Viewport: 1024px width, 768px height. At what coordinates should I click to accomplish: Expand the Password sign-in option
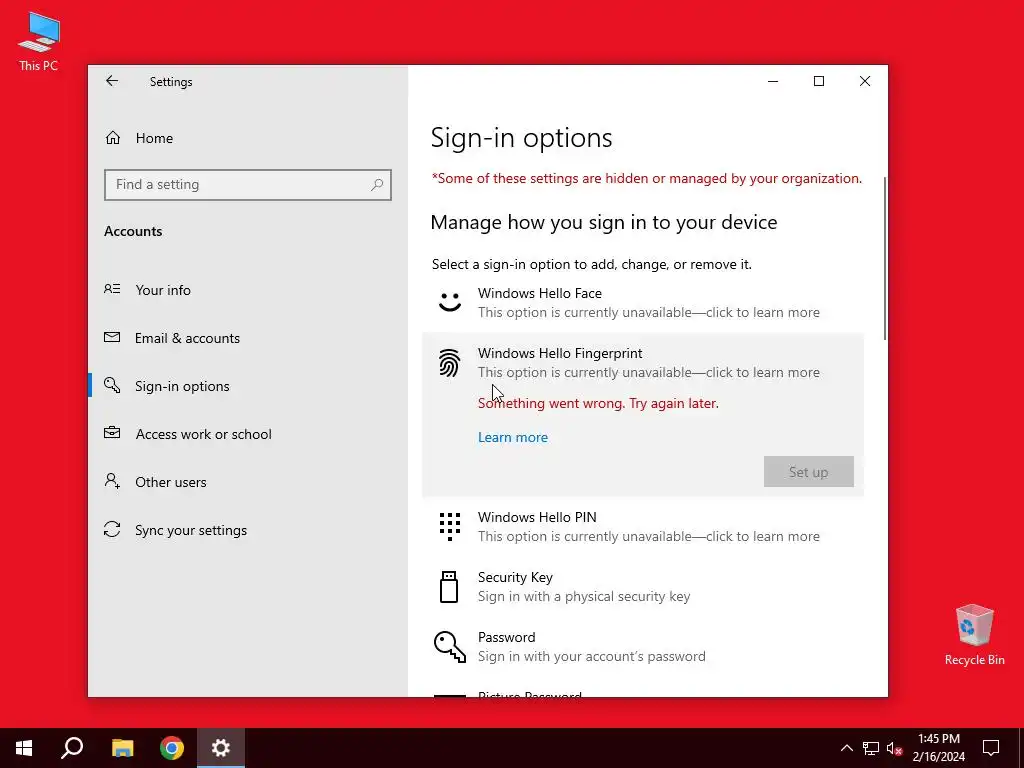[643, 647]
